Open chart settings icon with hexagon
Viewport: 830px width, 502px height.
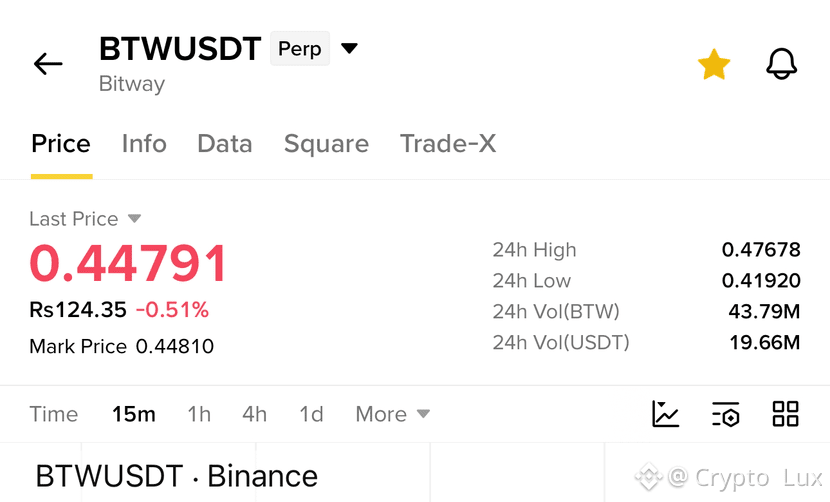[x=726, y=414]
